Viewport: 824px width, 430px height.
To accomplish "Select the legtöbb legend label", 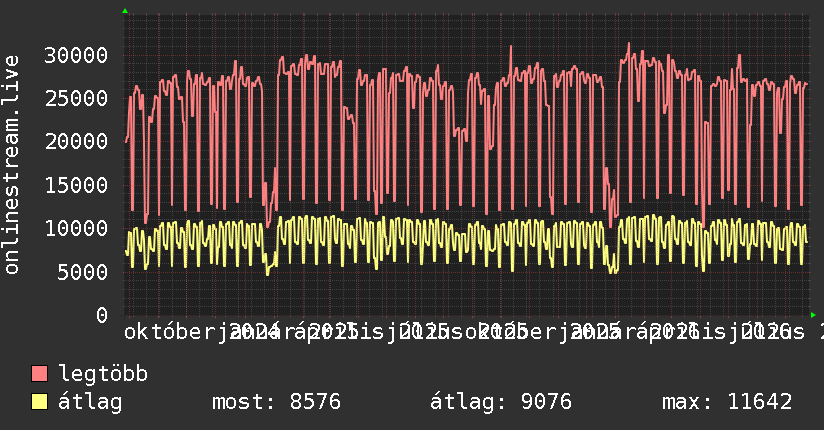I will (103, 374).
